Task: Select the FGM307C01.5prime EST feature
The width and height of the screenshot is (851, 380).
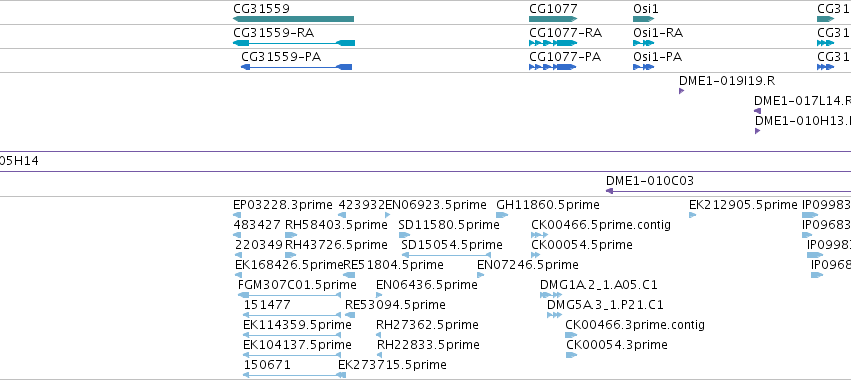Action: click(289, 295)
